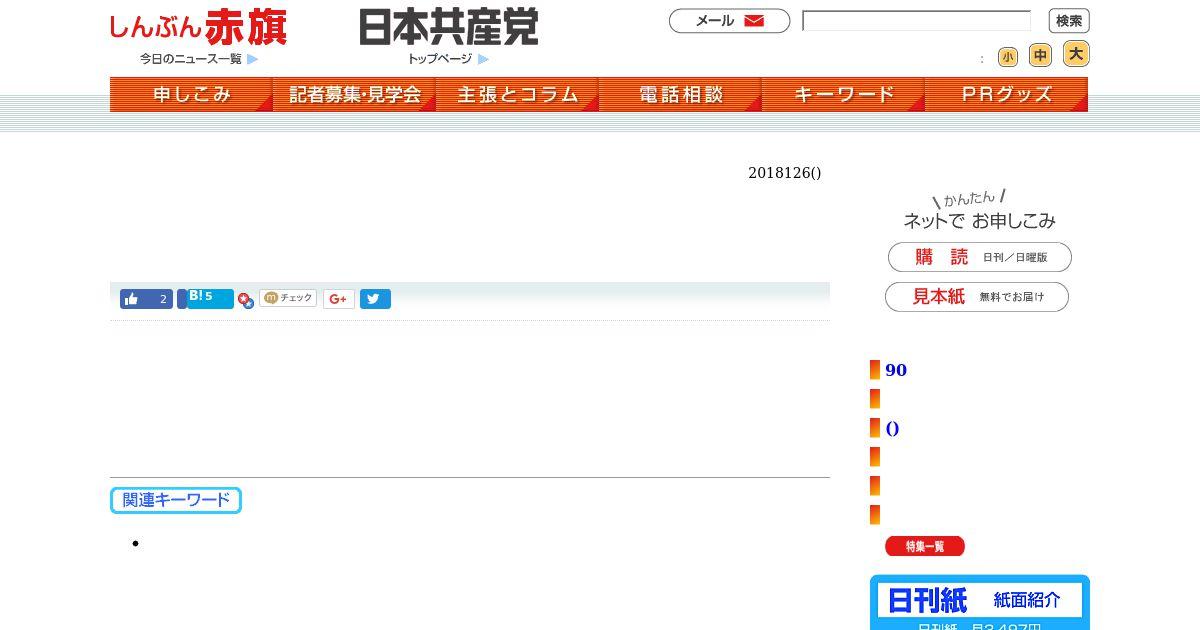Click the しんぶん赤旗 logo
This screenshot has width=1200, height=630.
point(198,27)
